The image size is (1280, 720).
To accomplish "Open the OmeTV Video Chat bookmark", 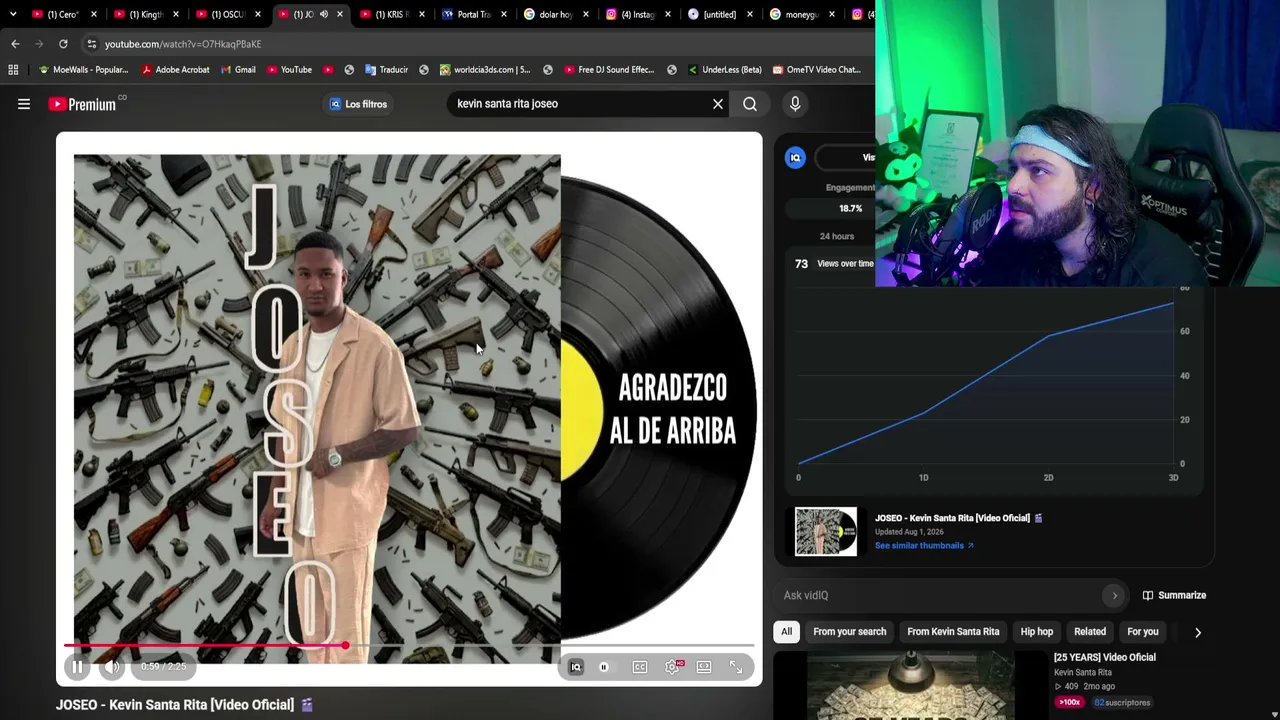I will pos(816,70).
